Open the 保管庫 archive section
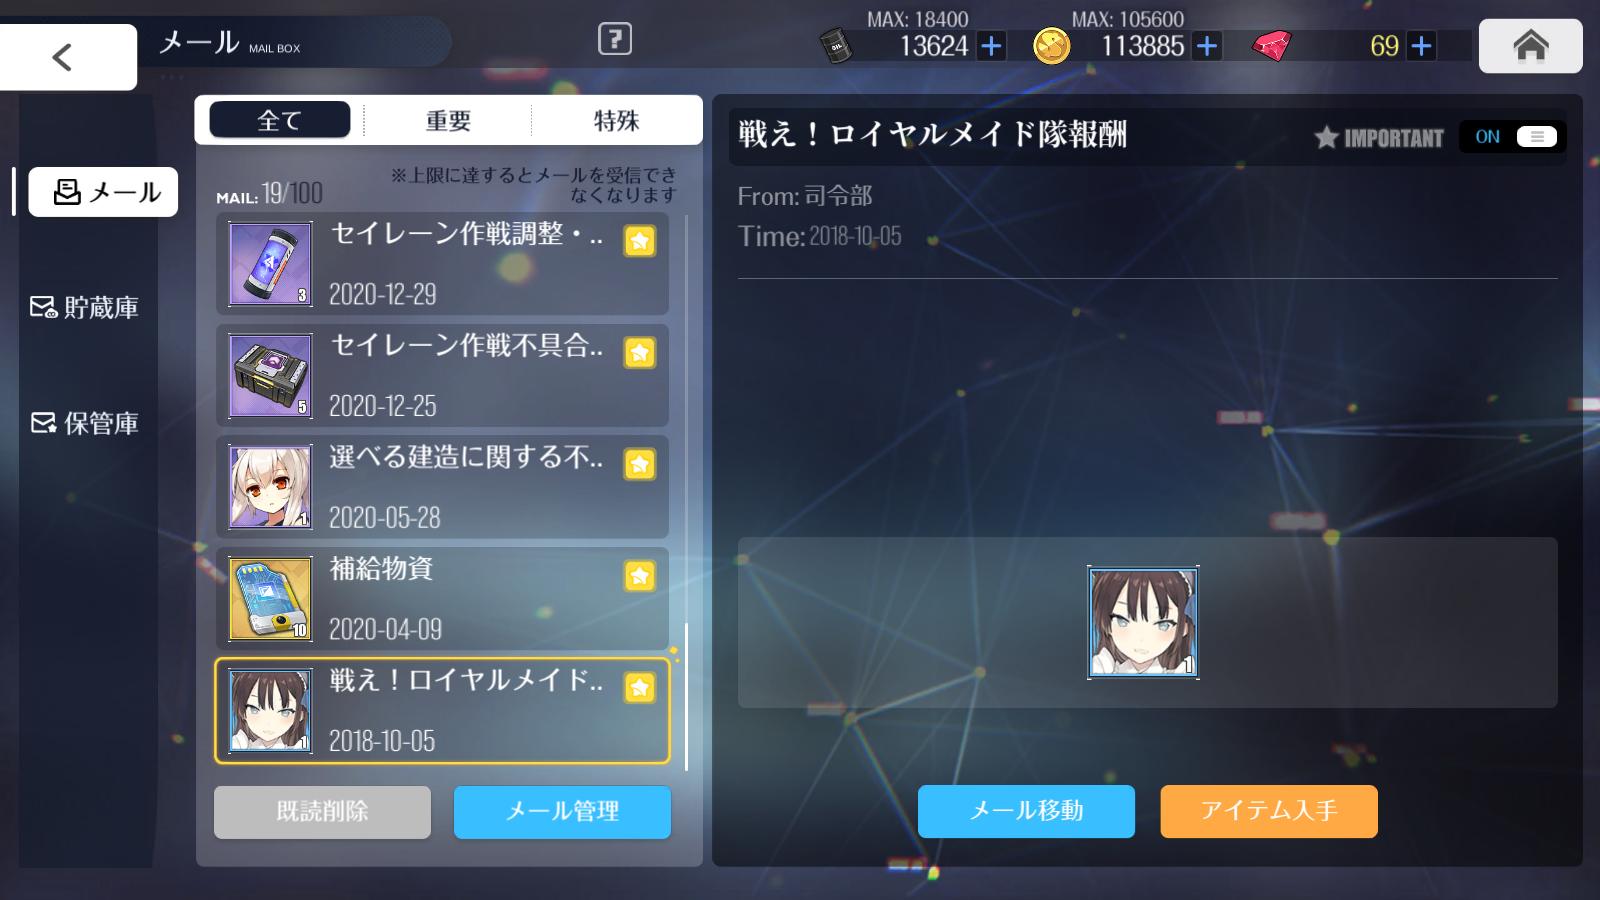 [85, 423]
